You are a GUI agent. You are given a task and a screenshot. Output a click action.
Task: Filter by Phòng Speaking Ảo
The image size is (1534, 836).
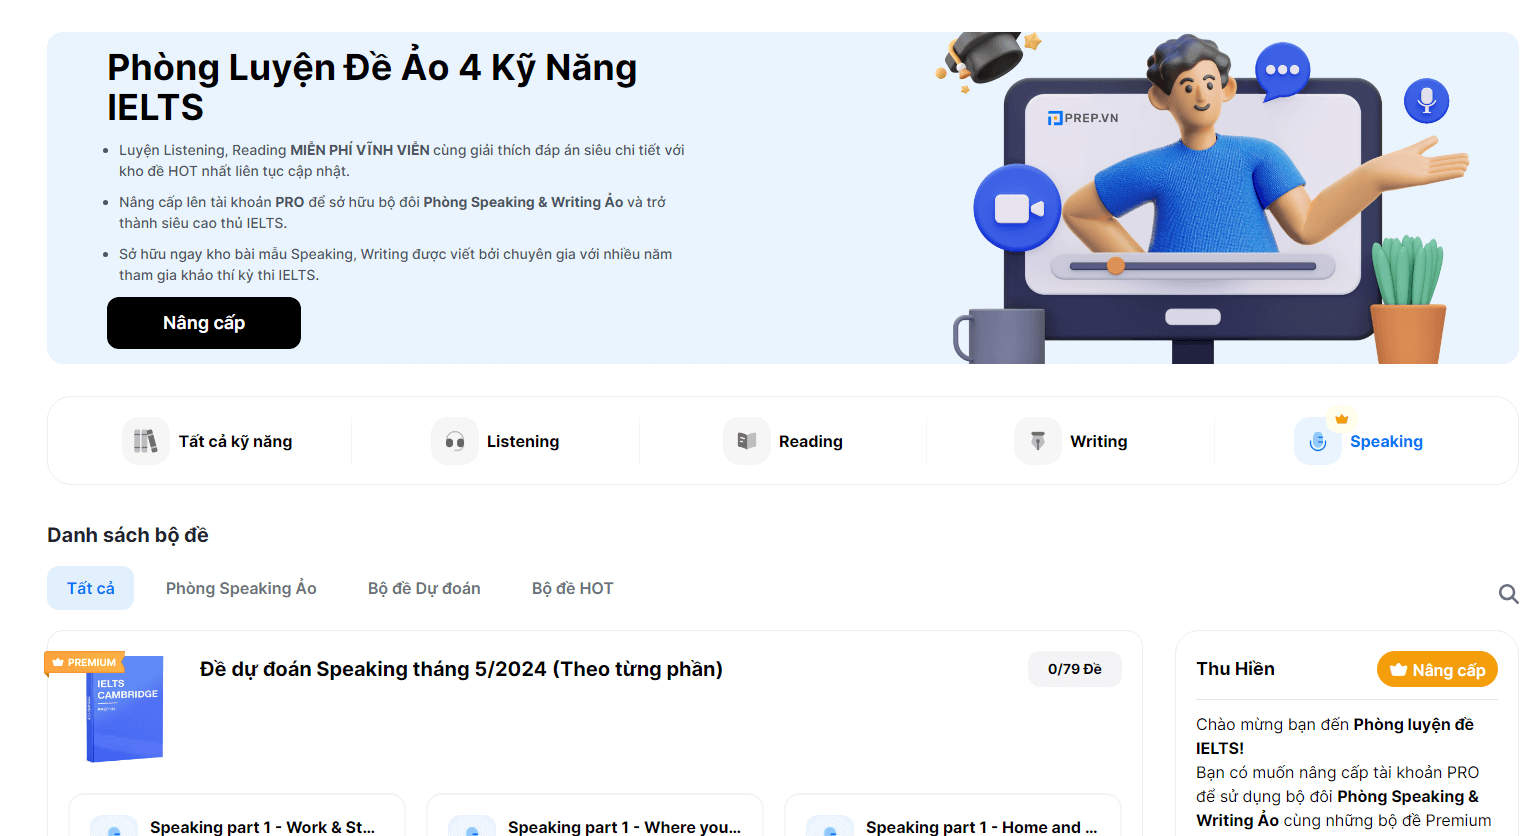[x=241, y=588]
